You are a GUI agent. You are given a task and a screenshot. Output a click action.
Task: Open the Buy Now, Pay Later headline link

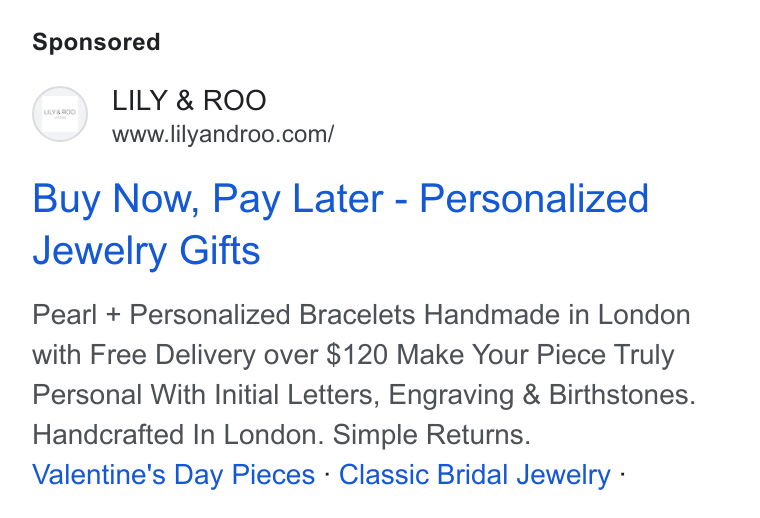340,224
